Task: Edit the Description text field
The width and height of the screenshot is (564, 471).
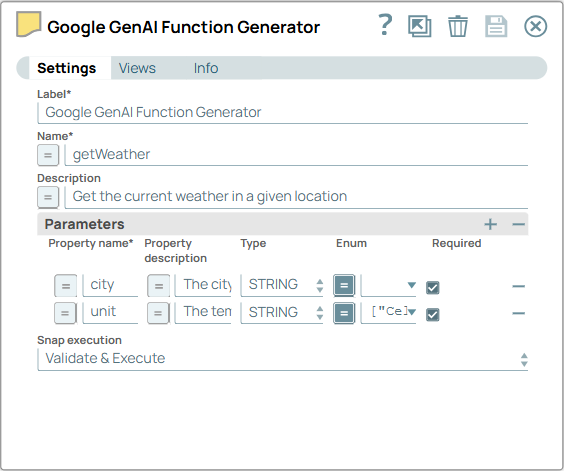Action: (x=296, y=197)
